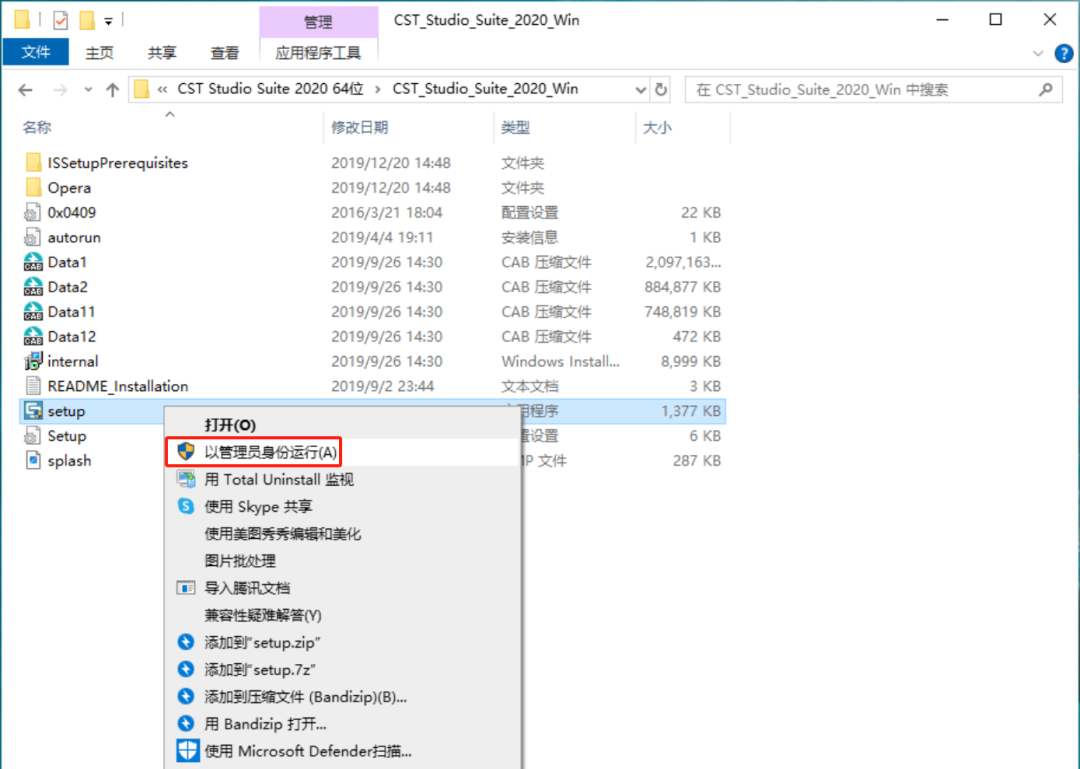
Task: Click the Data2 CAB archive icon
Action: point(33,287)
